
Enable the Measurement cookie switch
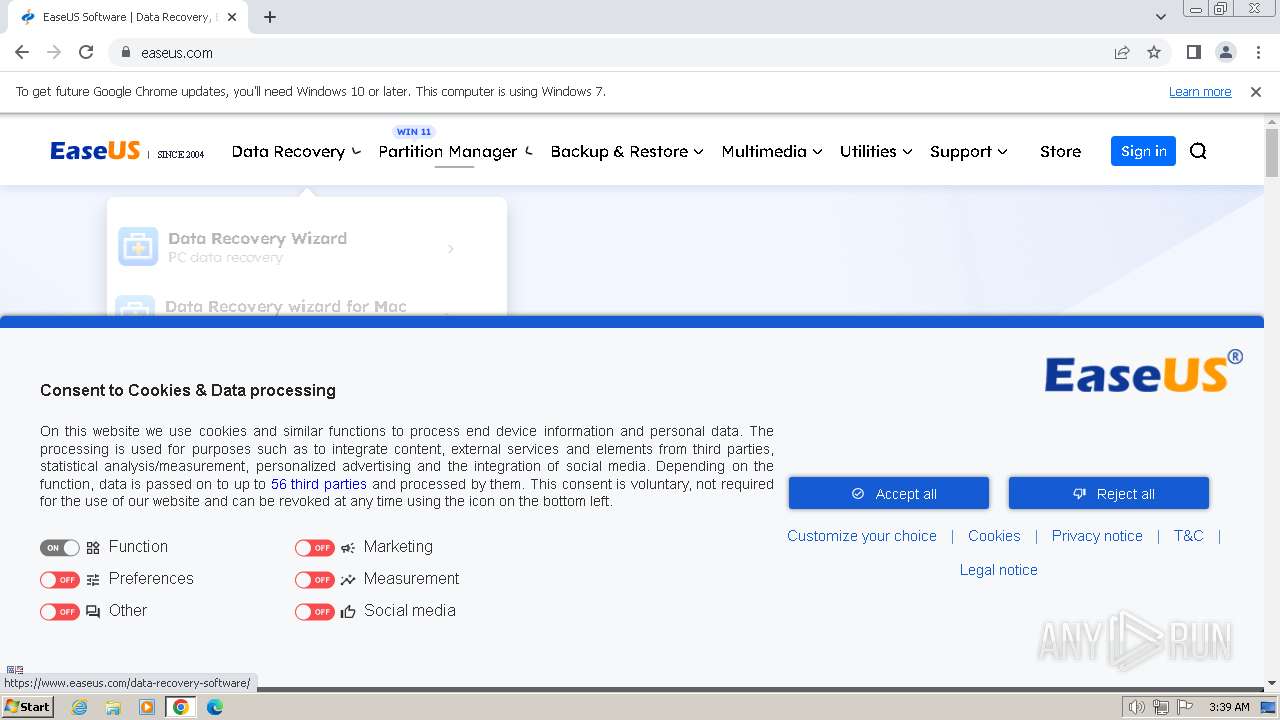315,579
